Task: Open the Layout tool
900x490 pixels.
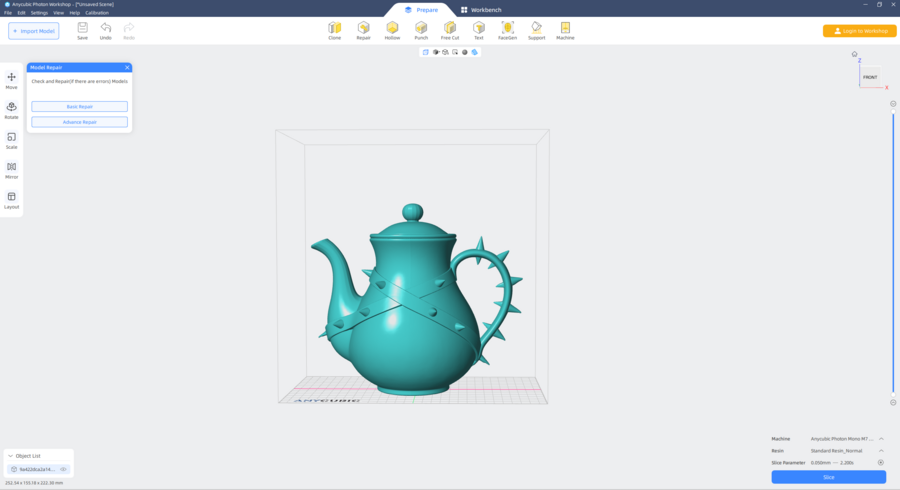Action: coord(12,200)
